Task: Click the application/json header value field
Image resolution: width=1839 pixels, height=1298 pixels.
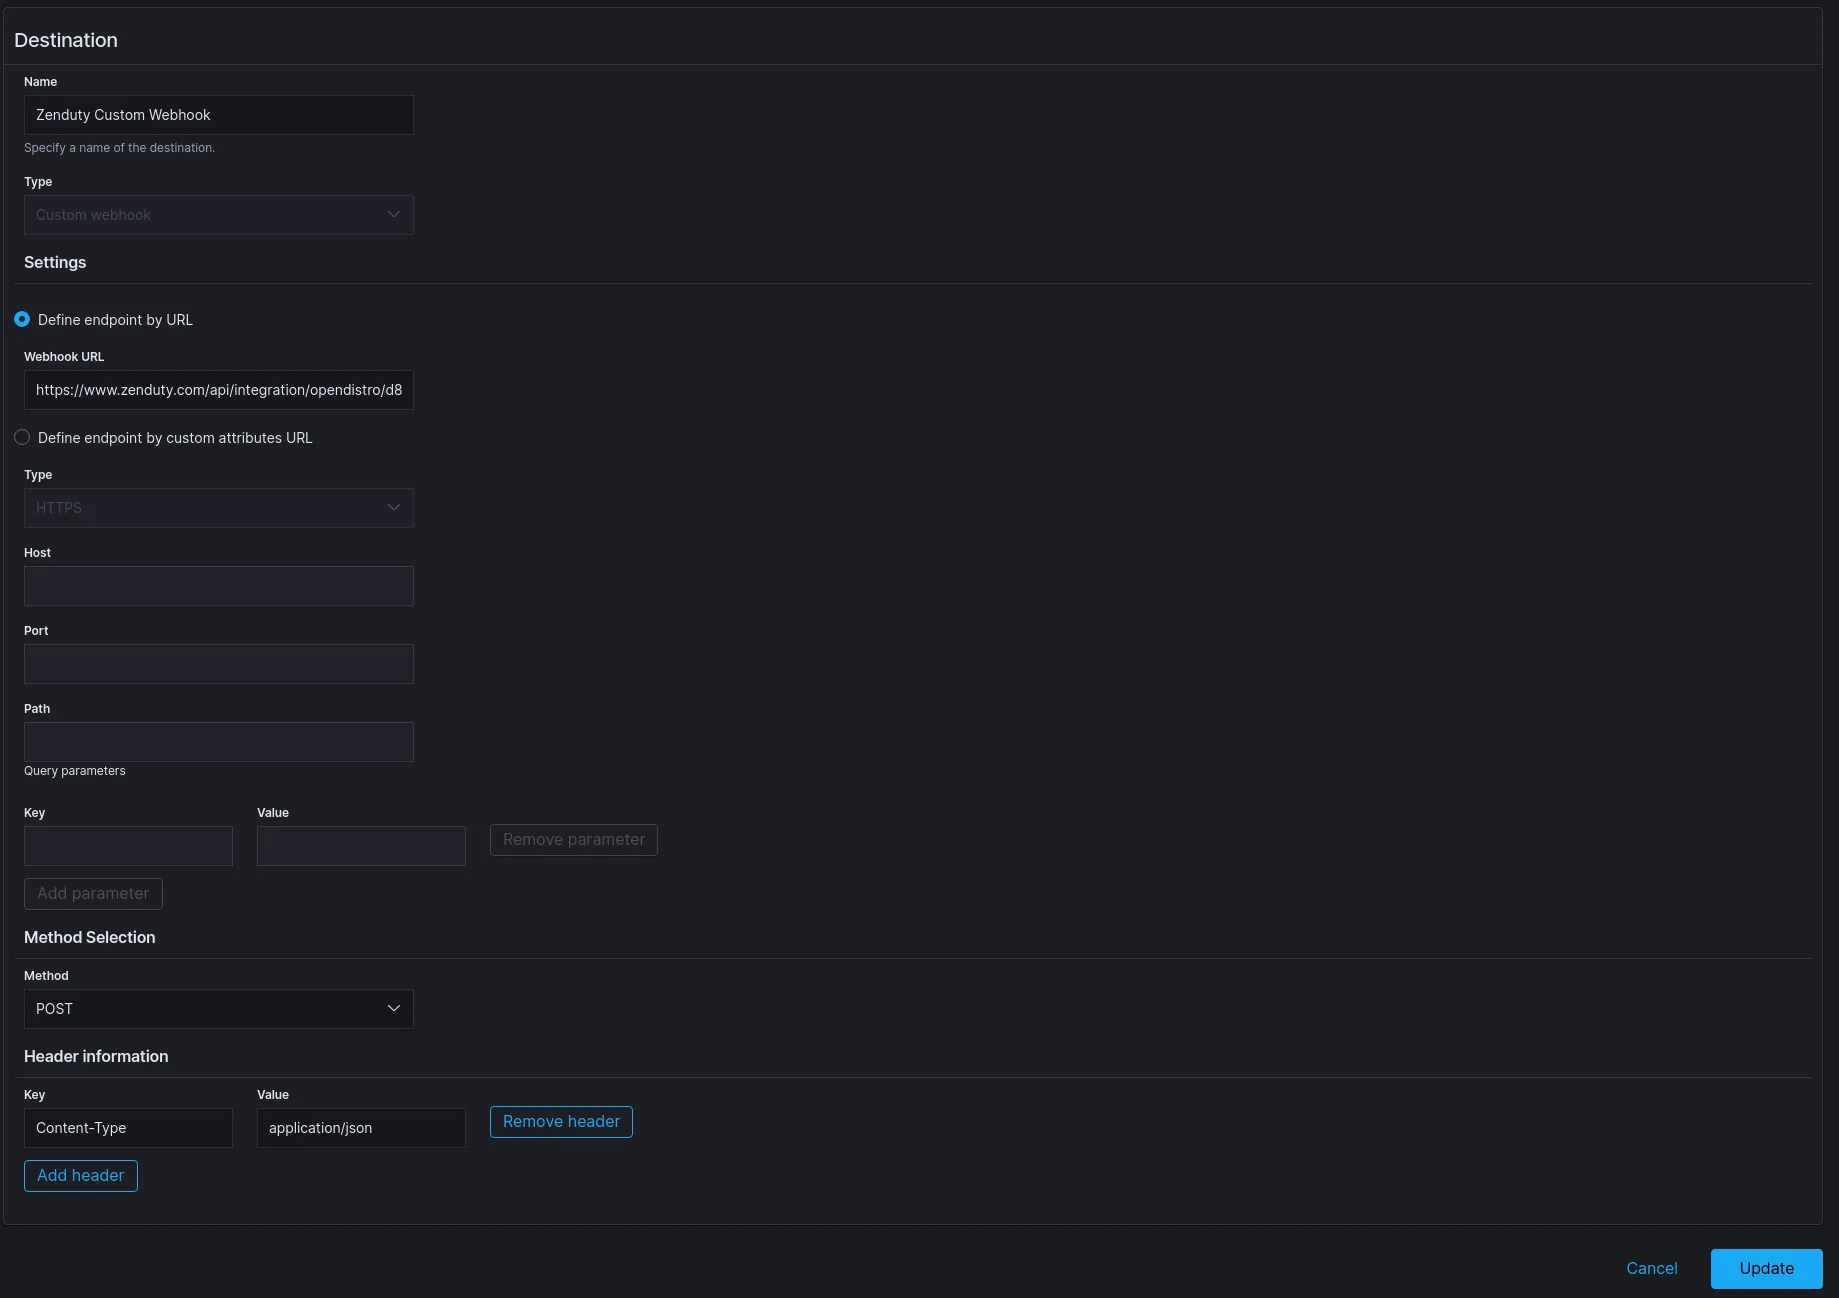Action: [x=361, y=1128]
